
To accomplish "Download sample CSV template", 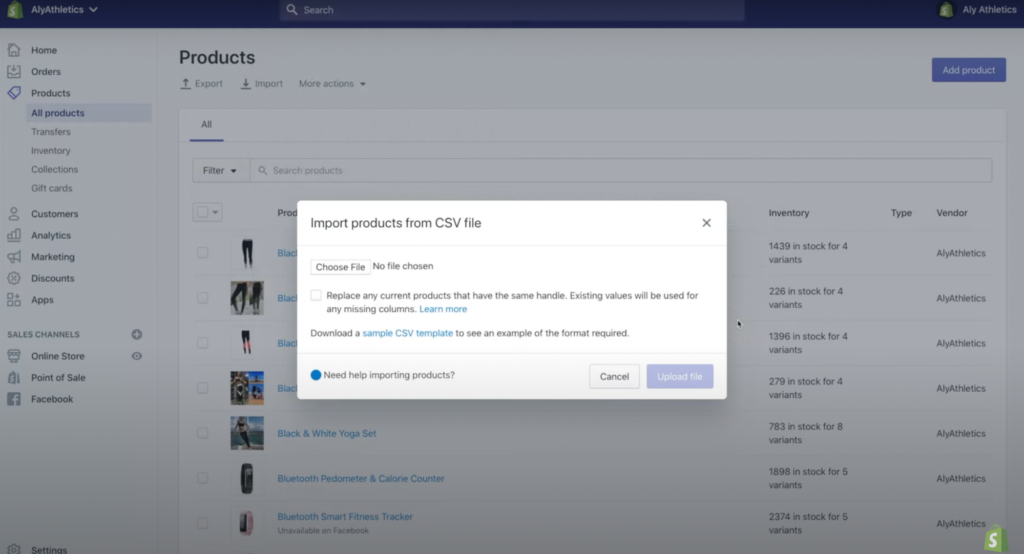I will click(408, 333).
